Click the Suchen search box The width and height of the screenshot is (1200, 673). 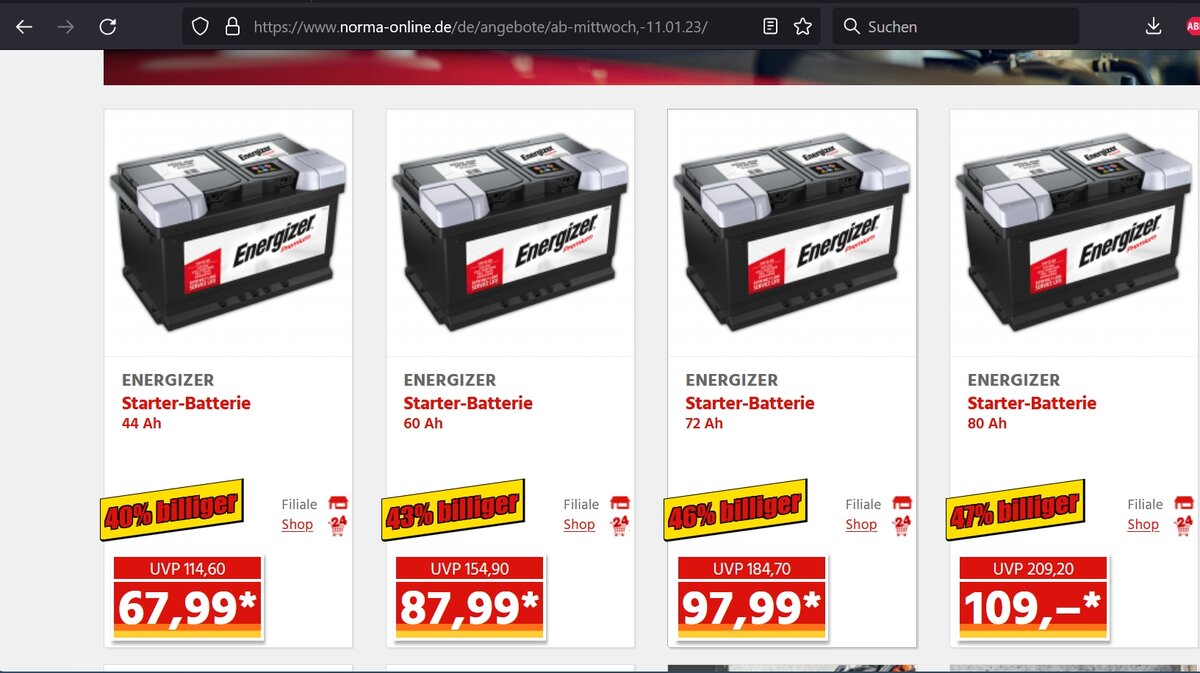point(955,27)
